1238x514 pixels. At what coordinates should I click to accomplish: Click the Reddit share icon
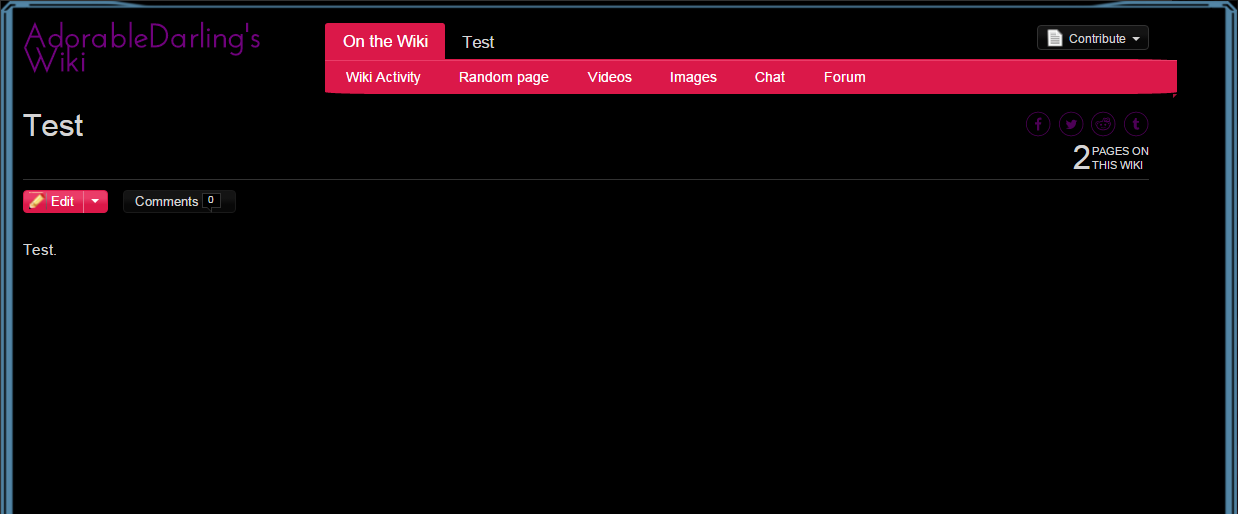coord(1103,124)
